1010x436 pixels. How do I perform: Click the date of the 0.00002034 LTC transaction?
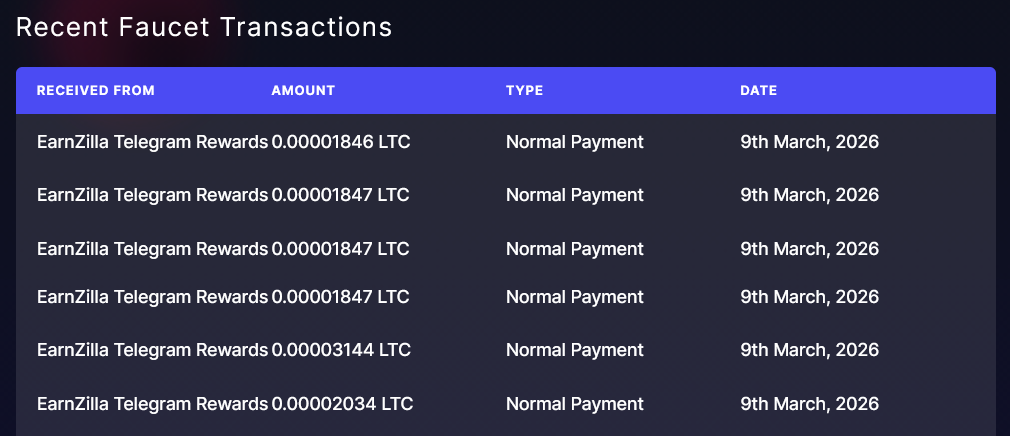coord(809,404)
